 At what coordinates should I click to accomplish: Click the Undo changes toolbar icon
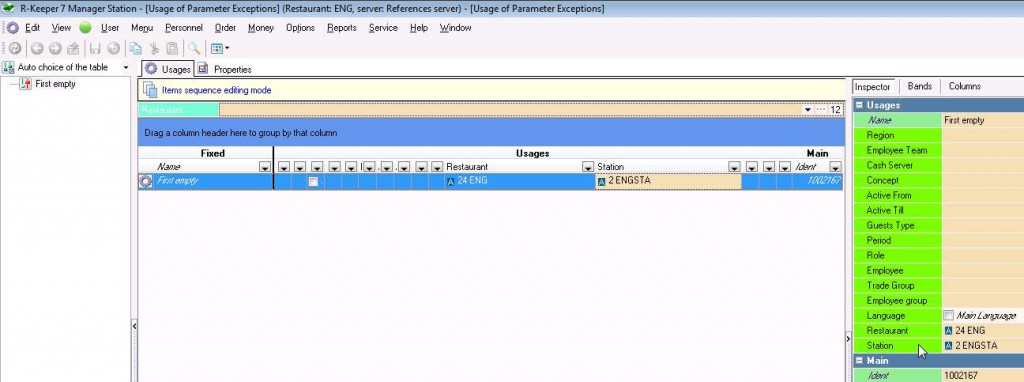point(114,48)
